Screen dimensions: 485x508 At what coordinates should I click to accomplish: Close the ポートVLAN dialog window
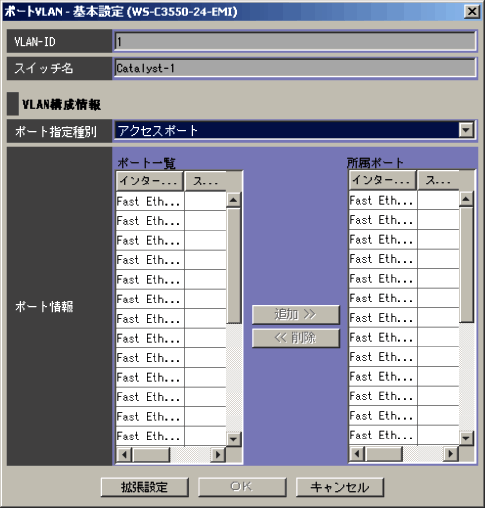(472, 12)
